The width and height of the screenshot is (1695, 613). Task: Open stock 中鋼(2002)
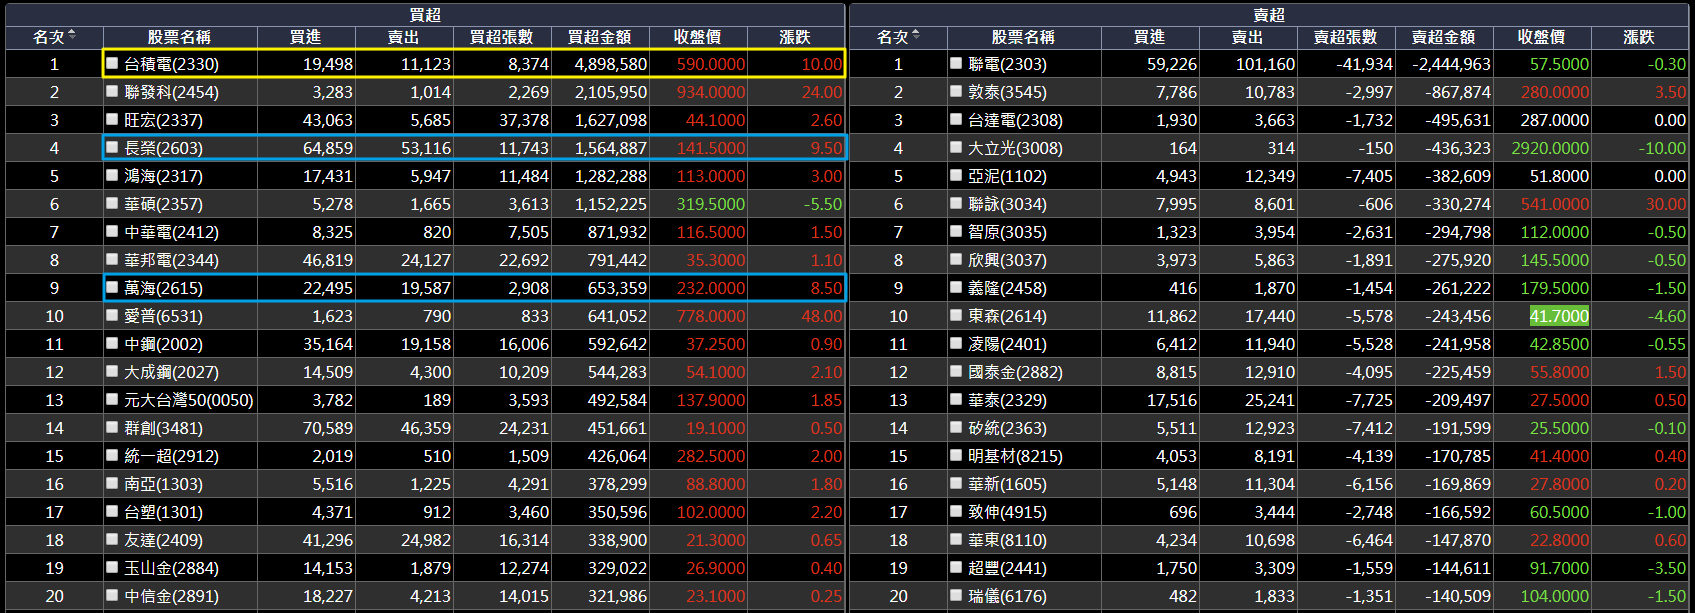(163, 344)
